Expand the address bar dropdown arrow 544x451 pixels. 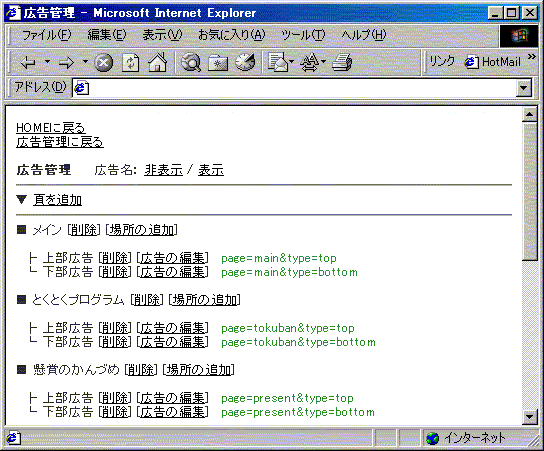coord(524,88)
